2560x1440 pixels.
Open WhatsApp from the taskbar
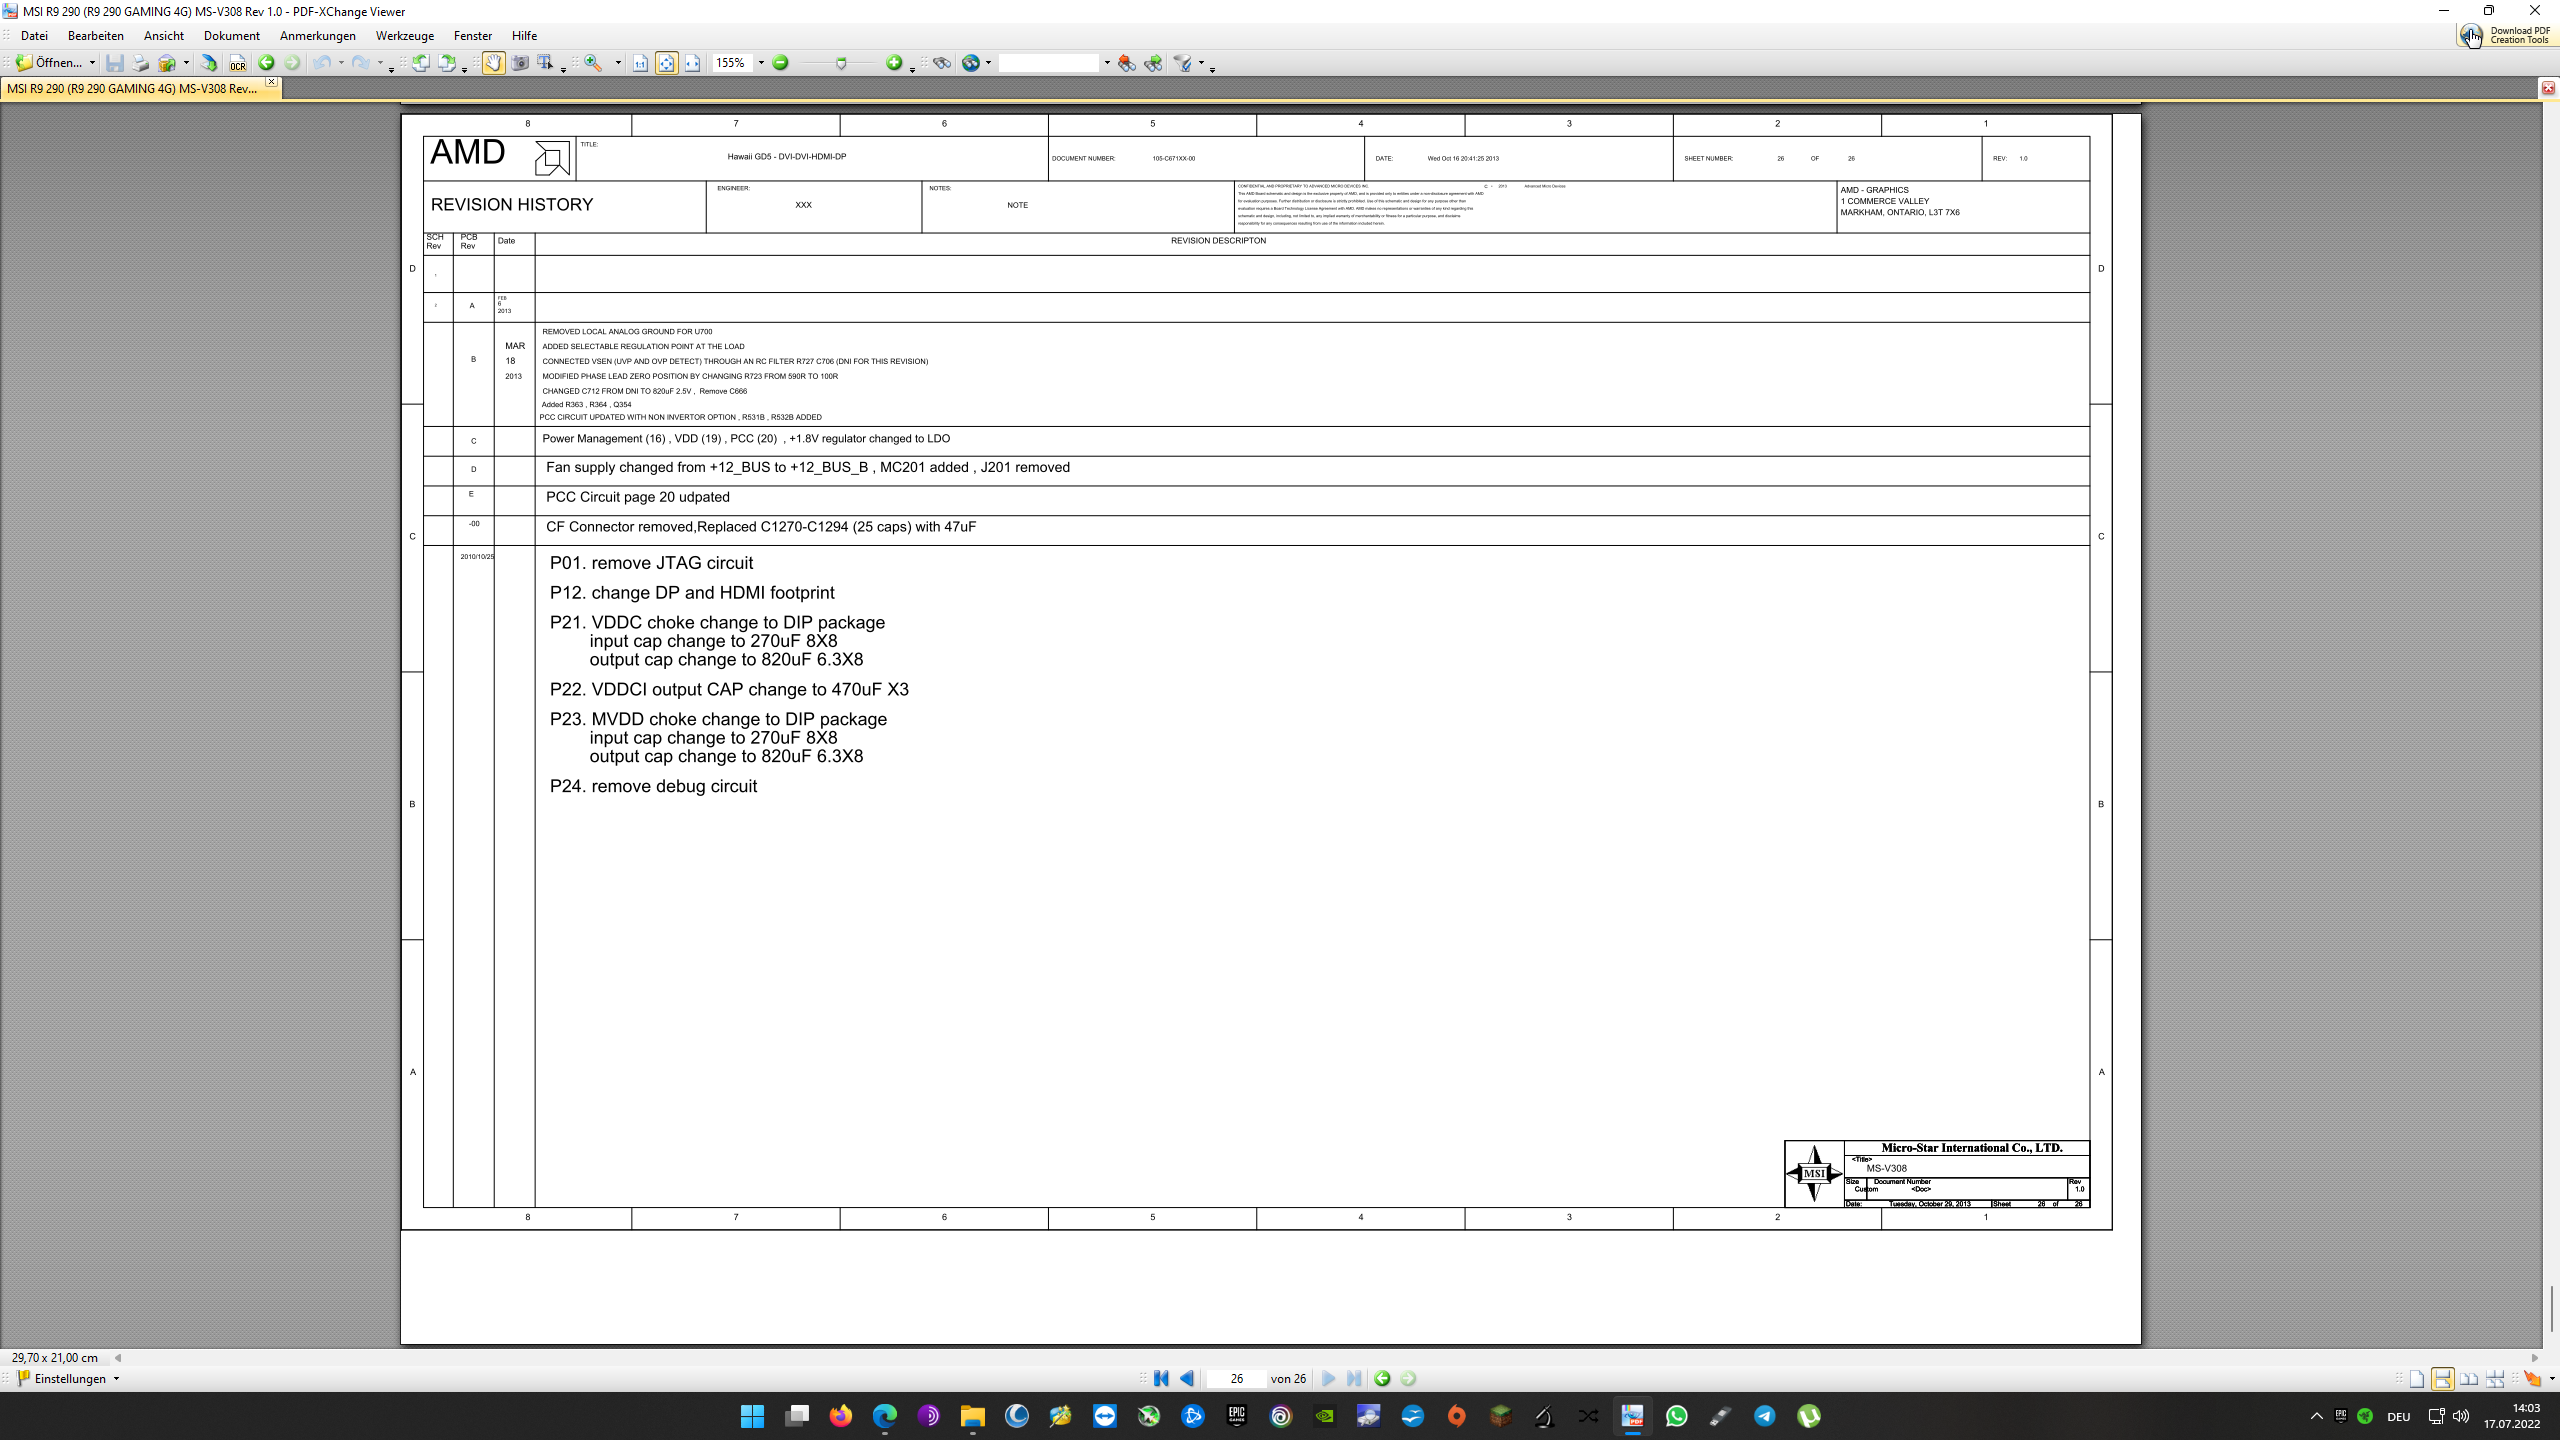tap(1676, 1416)
